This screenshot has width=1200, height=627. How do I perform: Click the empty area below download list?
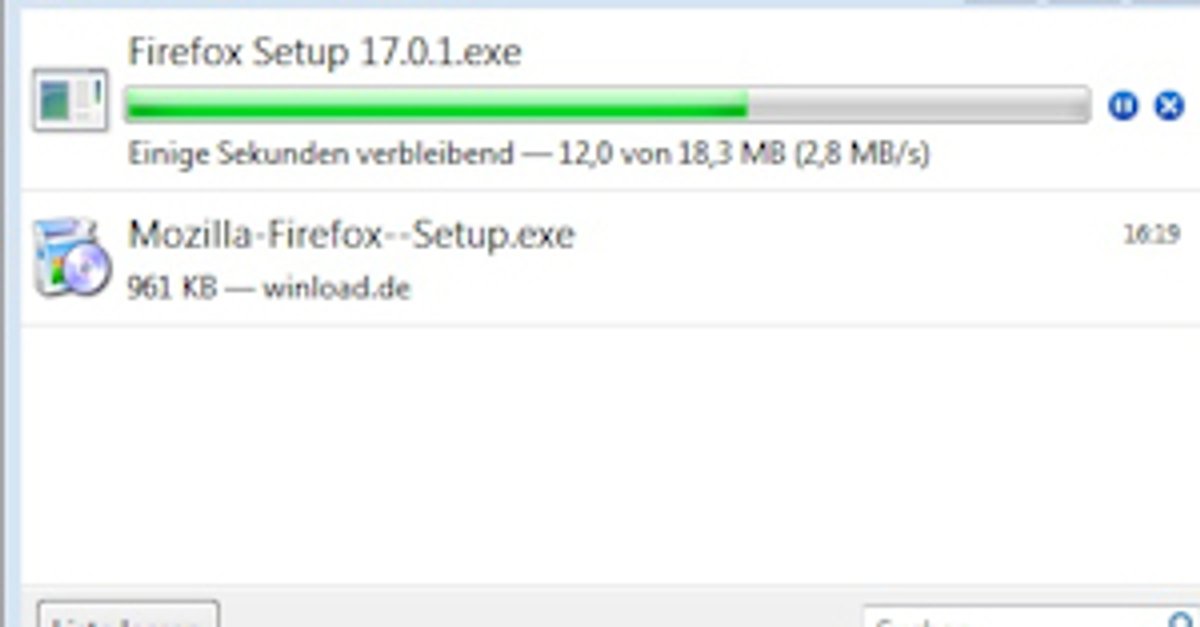[610, 455]
